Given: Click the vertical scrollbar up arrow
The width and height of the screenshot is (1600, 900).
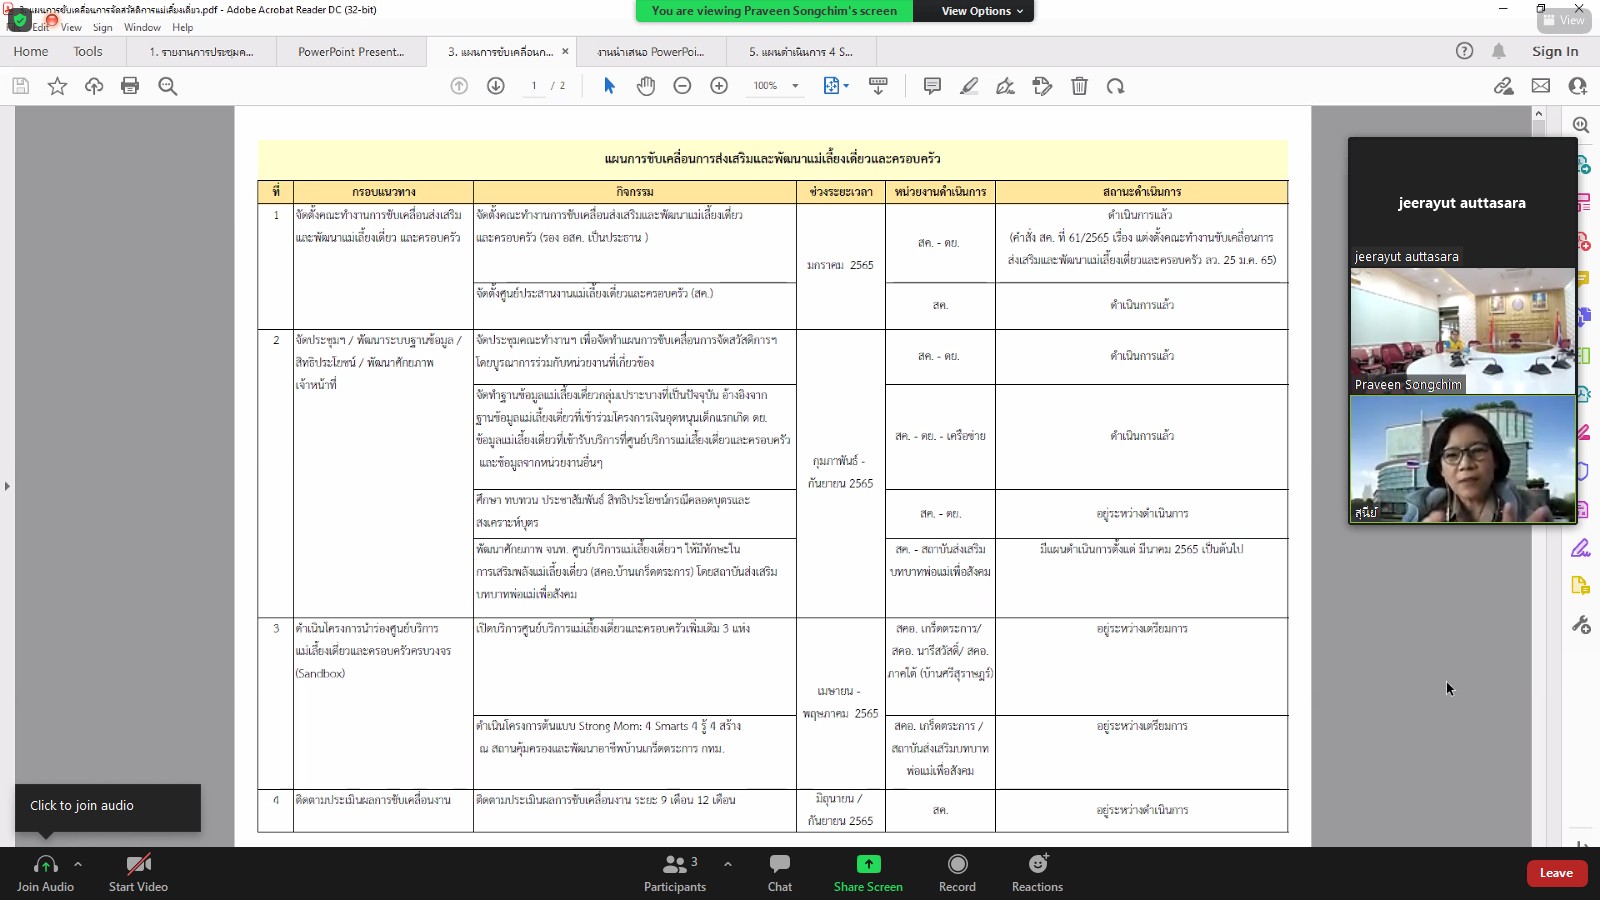Looking at the screenshot, I should click(x=1539, y=115).
